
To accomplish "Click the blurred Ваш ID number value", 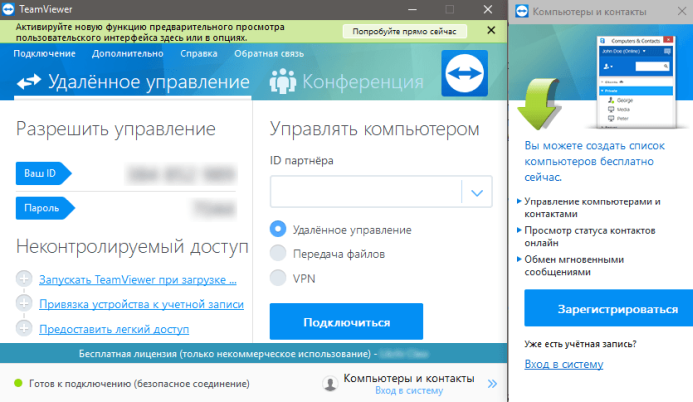I will [182, 174].
